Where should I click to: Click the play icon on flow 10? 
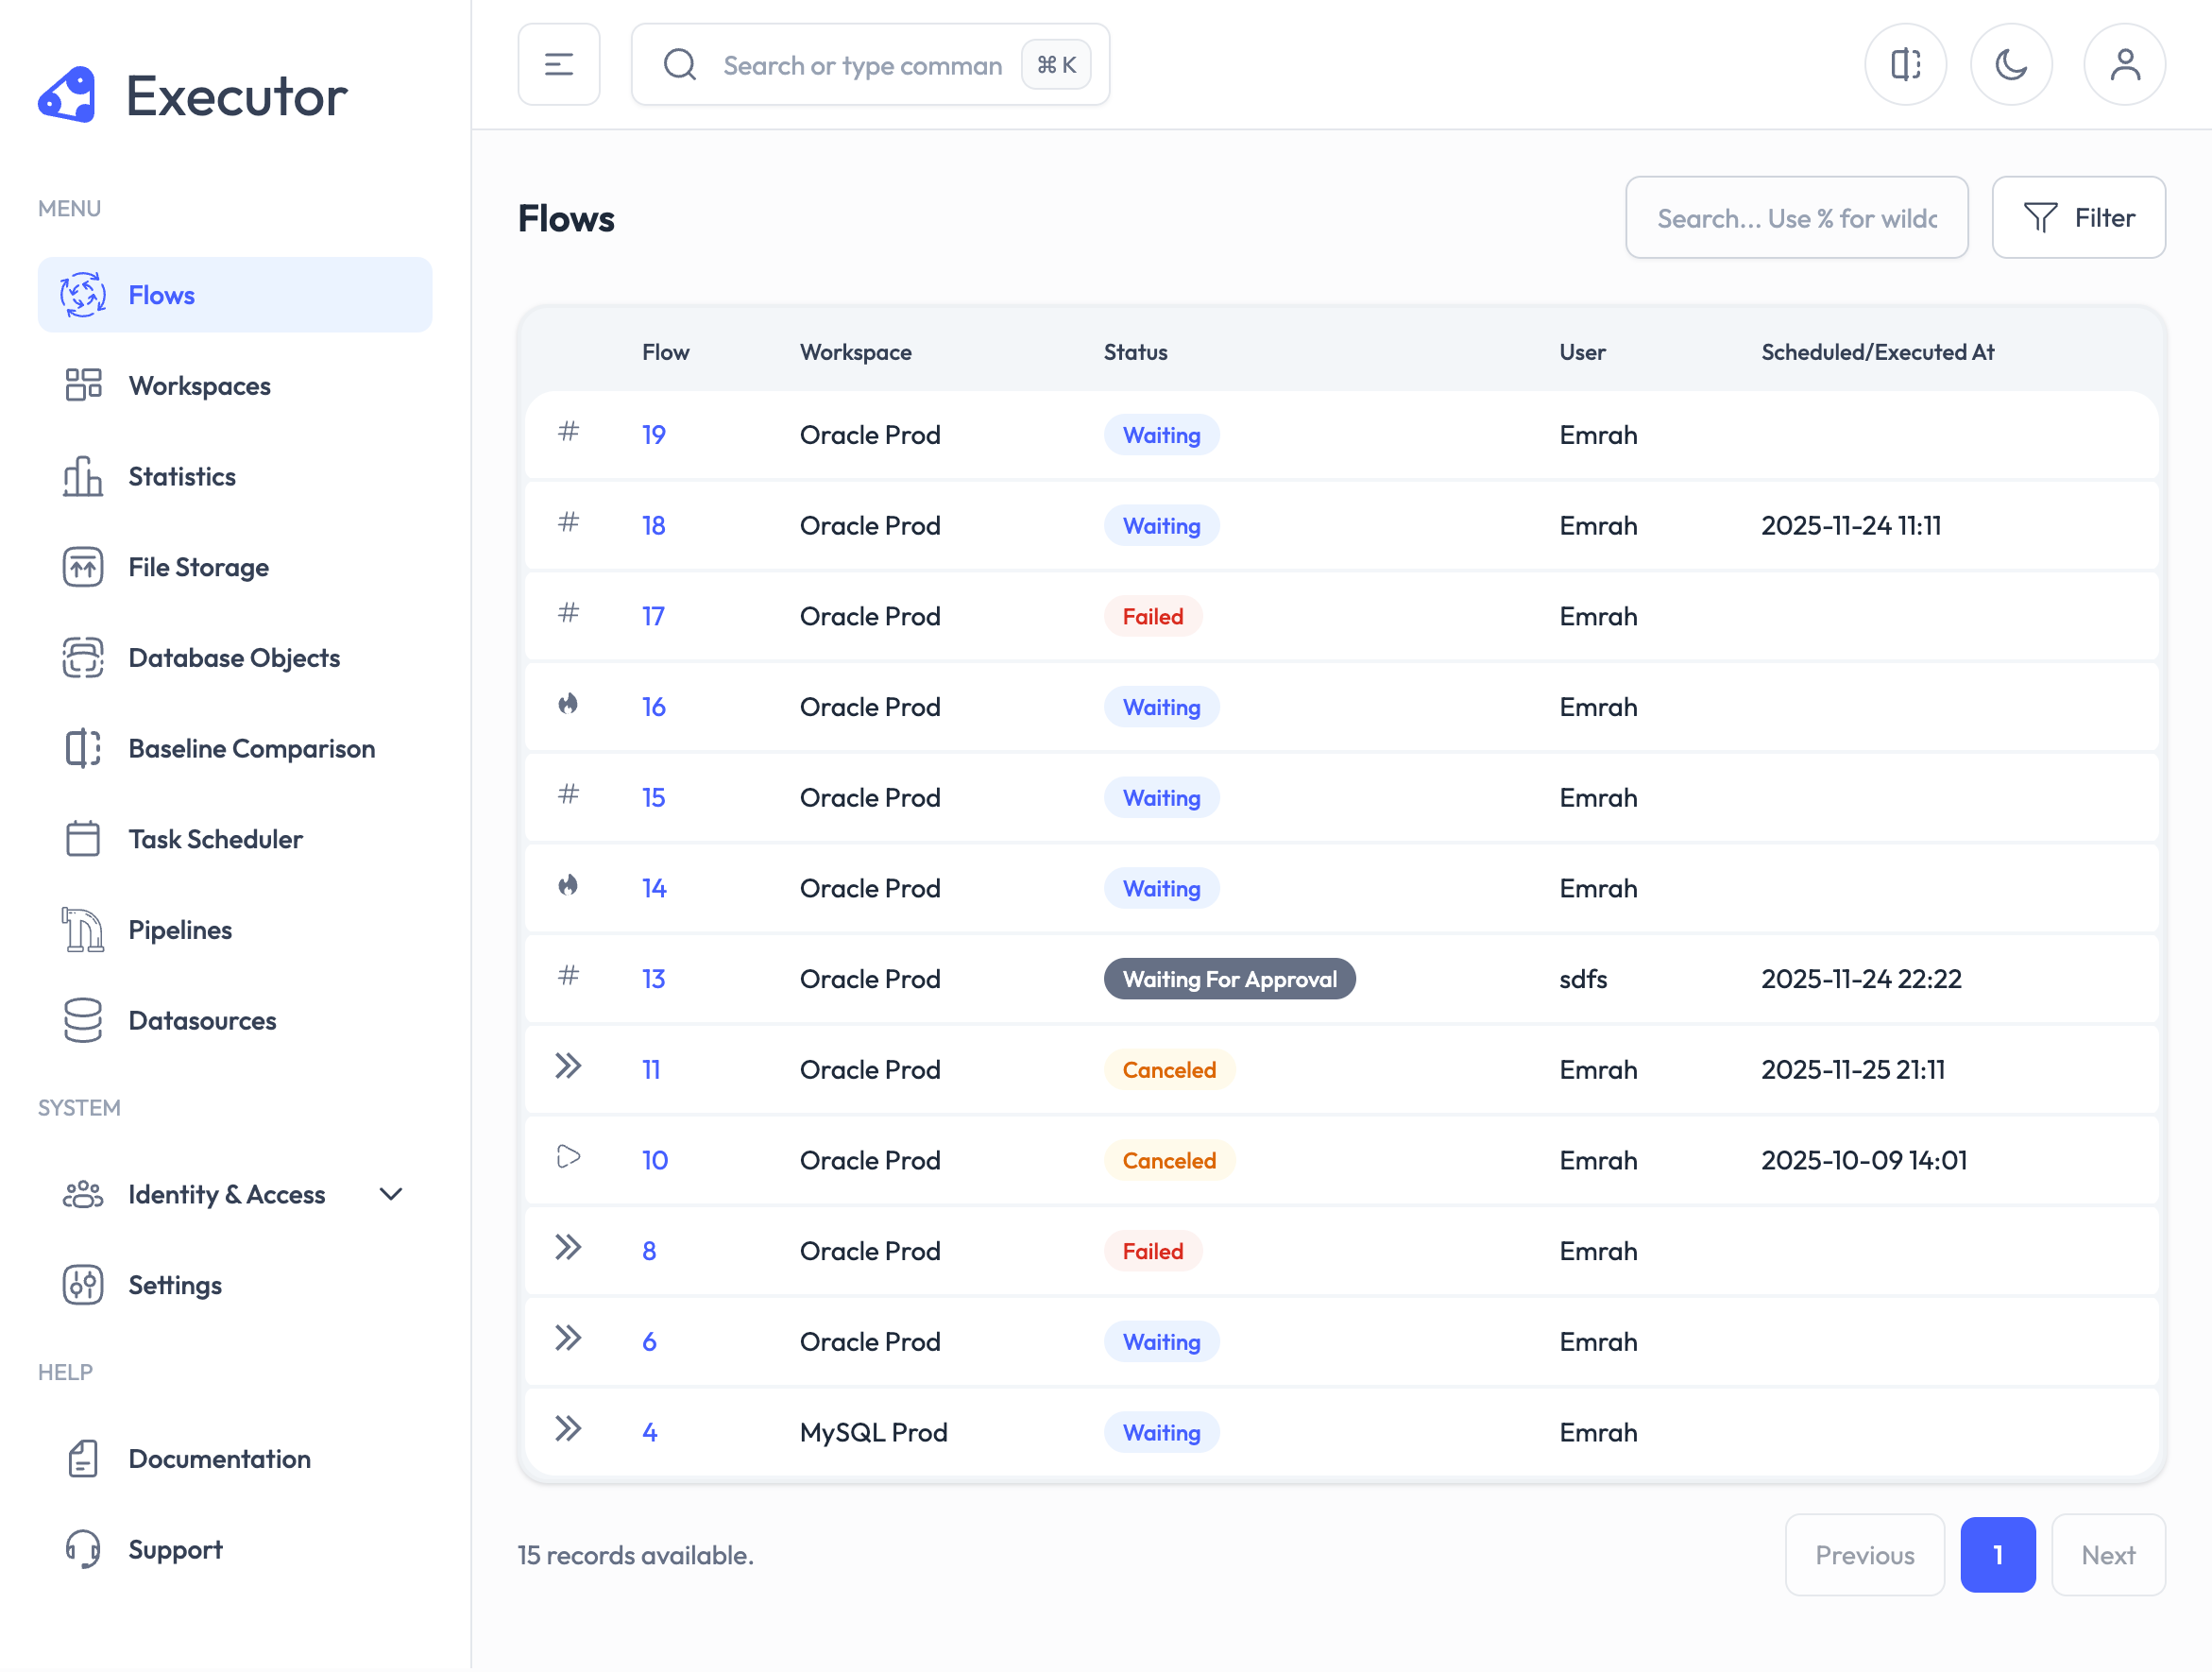pos(568,1158)
